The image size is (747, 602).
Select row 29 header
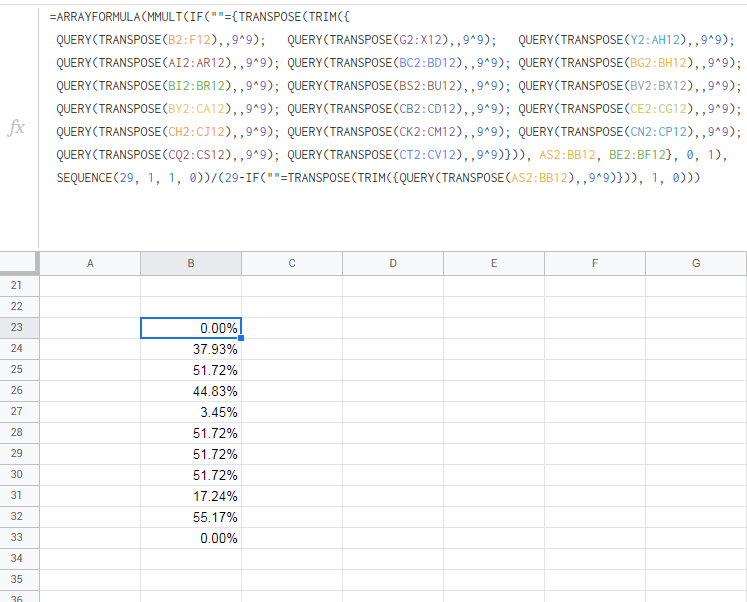pyautogui.click(x=19, y=453)
